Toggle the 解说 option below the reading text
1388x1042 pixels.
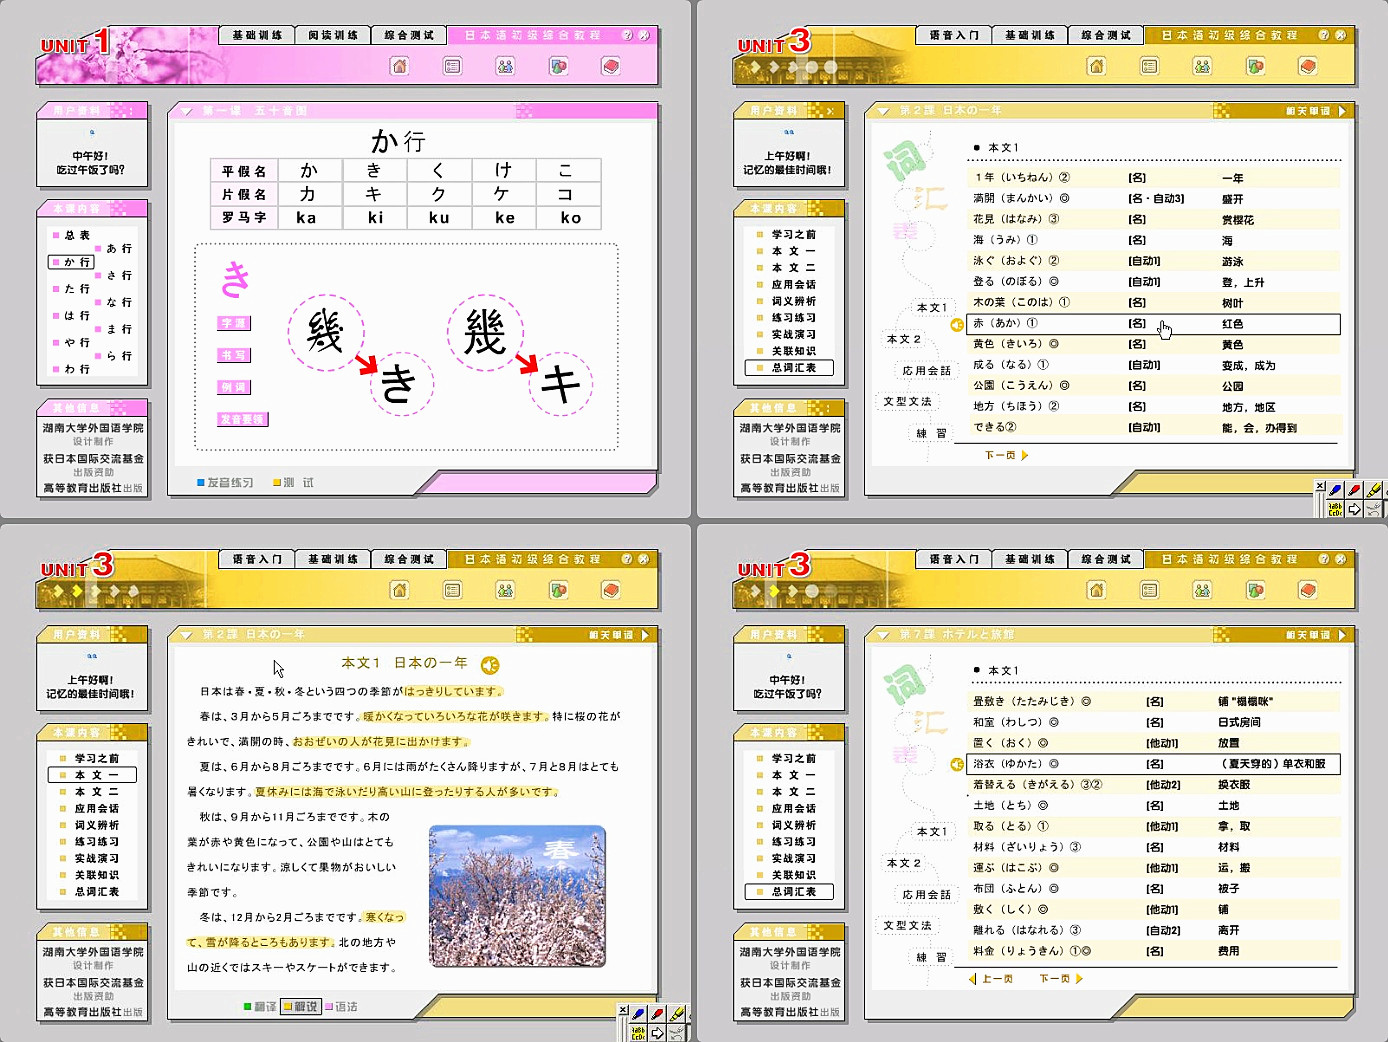click(301, 1007)
